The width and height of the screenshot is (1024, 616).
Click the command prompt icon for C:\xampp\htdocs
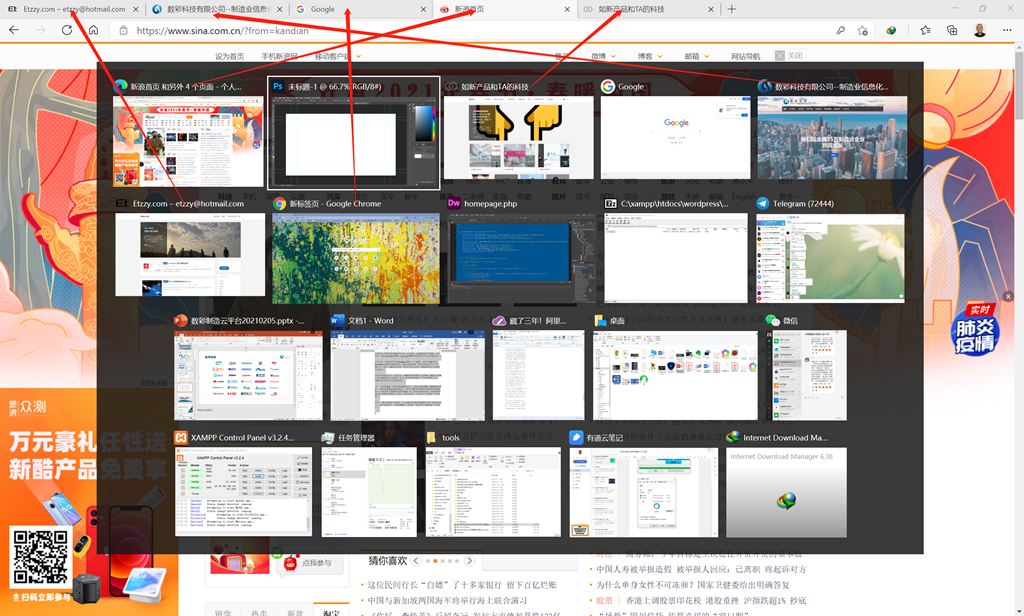611,203
